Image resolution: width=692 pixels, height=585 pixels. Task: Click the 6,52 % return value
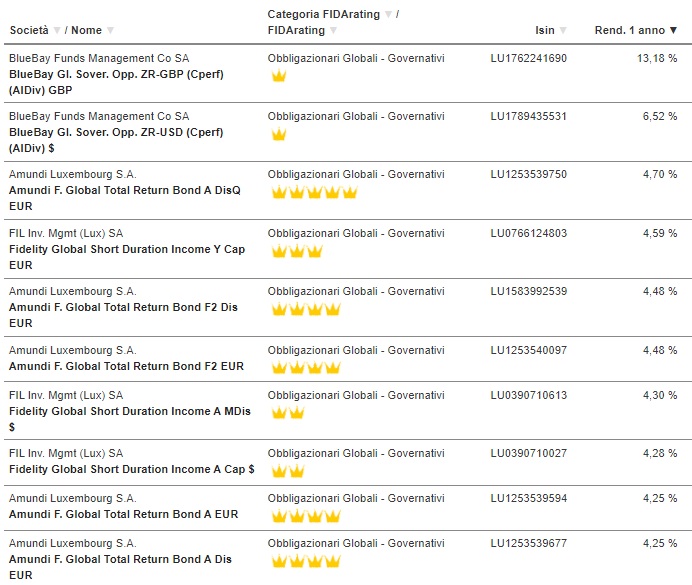pyautogui.click(x=659, y=116)
